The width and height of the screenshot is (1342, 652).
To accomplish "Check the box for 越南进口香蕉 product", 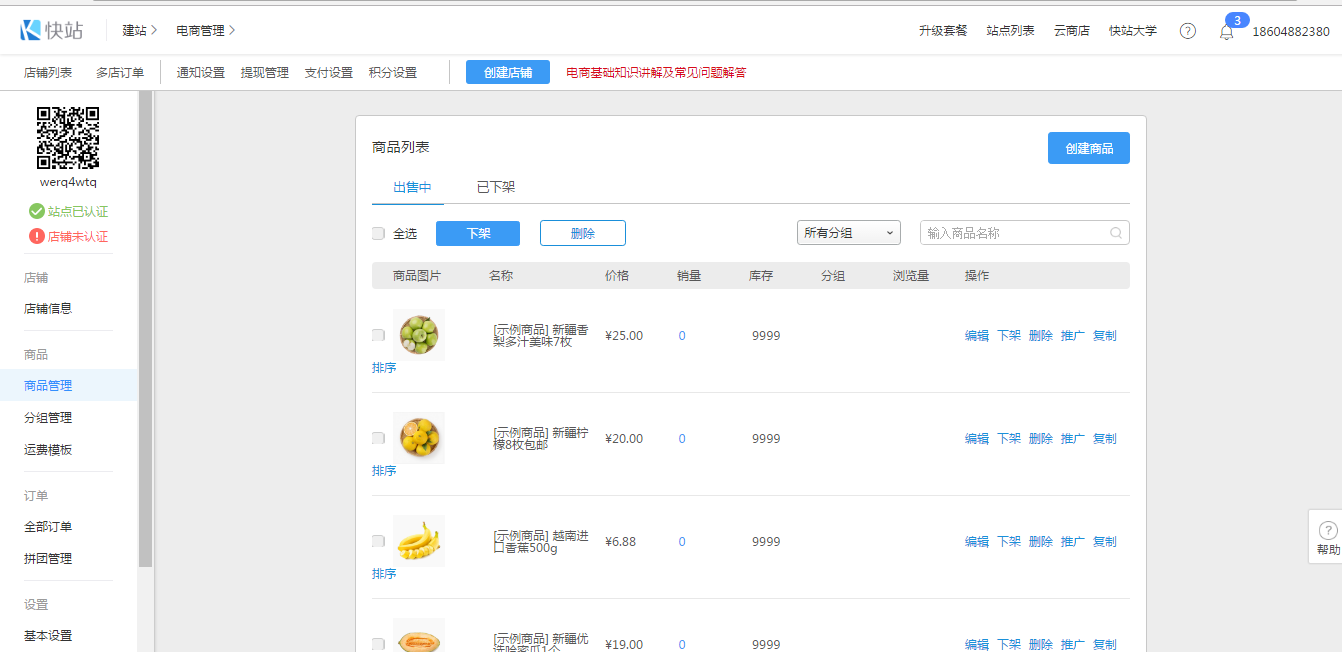I will click(x=378, y=541).
